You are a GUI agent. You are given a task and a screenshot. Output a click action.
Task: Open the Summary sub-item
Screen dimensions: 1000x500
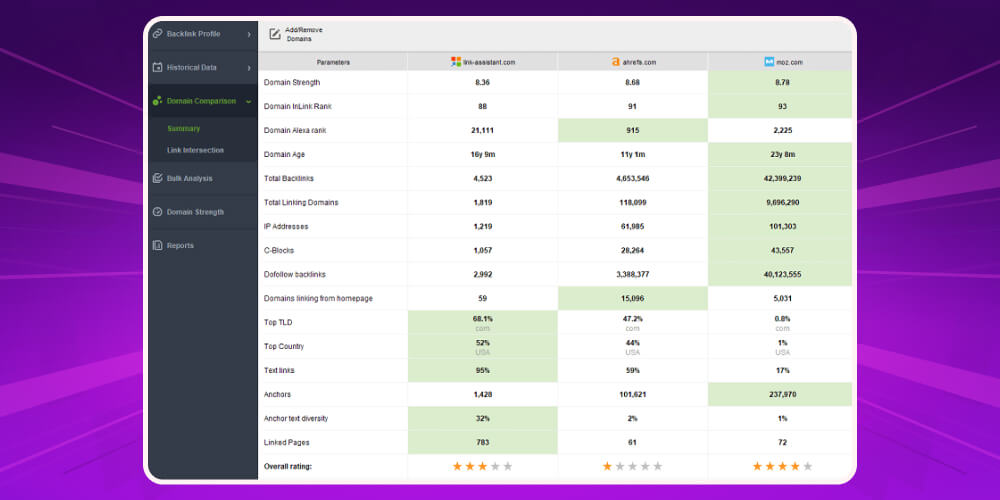[184, 128]
